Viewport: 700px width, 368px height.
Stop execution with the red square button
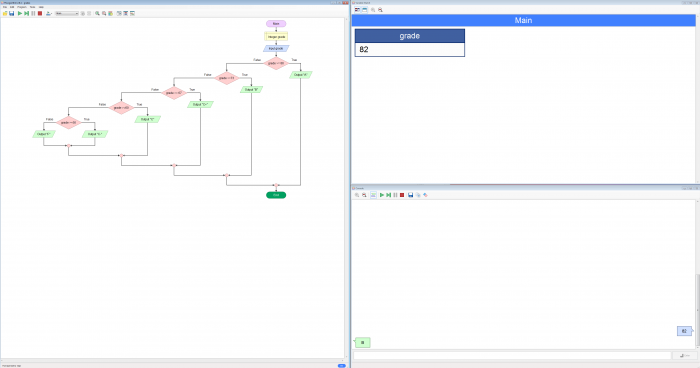point(40,13)
